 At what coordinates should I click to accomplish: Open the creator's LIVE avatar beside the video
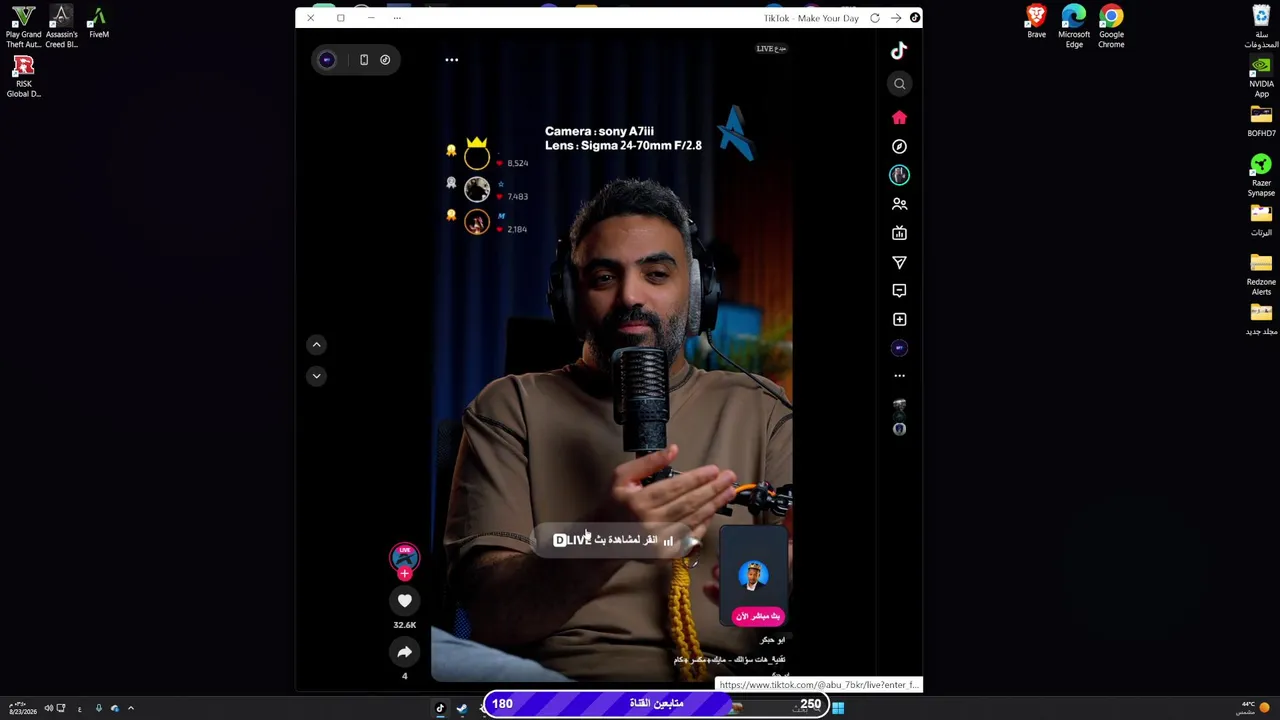pos(404,558)
